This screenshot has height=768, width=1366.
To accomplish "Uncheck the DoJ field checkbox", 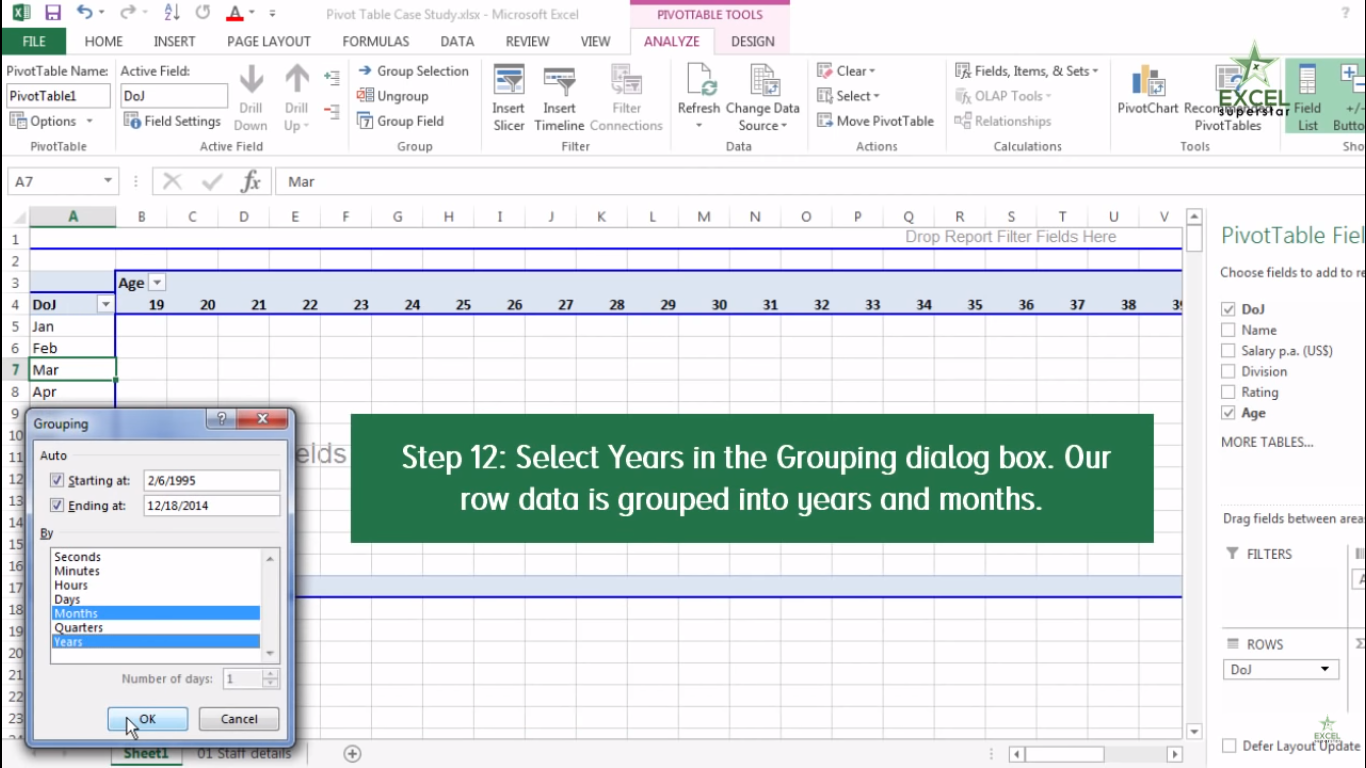I will tap(1228, 309).
